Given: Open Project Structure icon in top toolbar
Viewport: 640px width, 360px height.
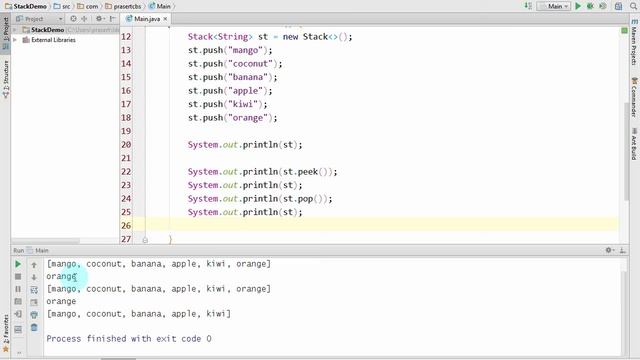Looking at the screenshot, I should pyautogui.click(x=618, y=6).
